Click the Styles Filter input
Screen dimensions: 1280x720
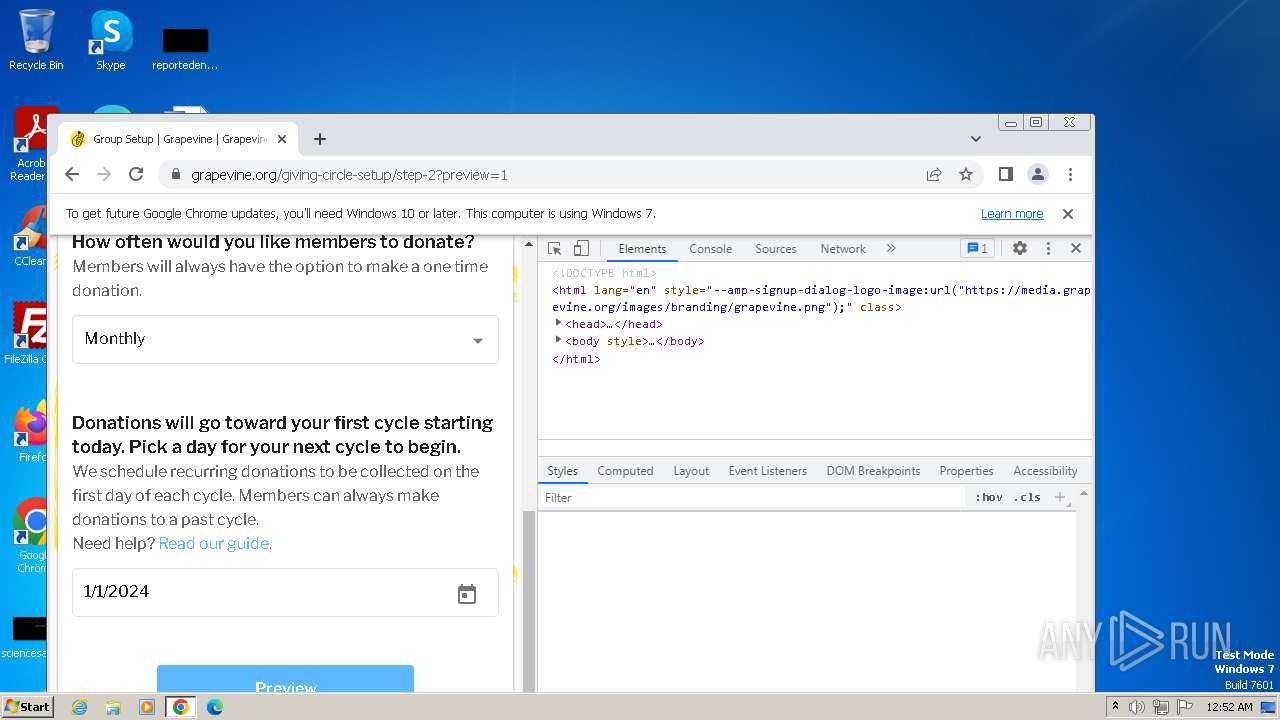coord(753,497)
